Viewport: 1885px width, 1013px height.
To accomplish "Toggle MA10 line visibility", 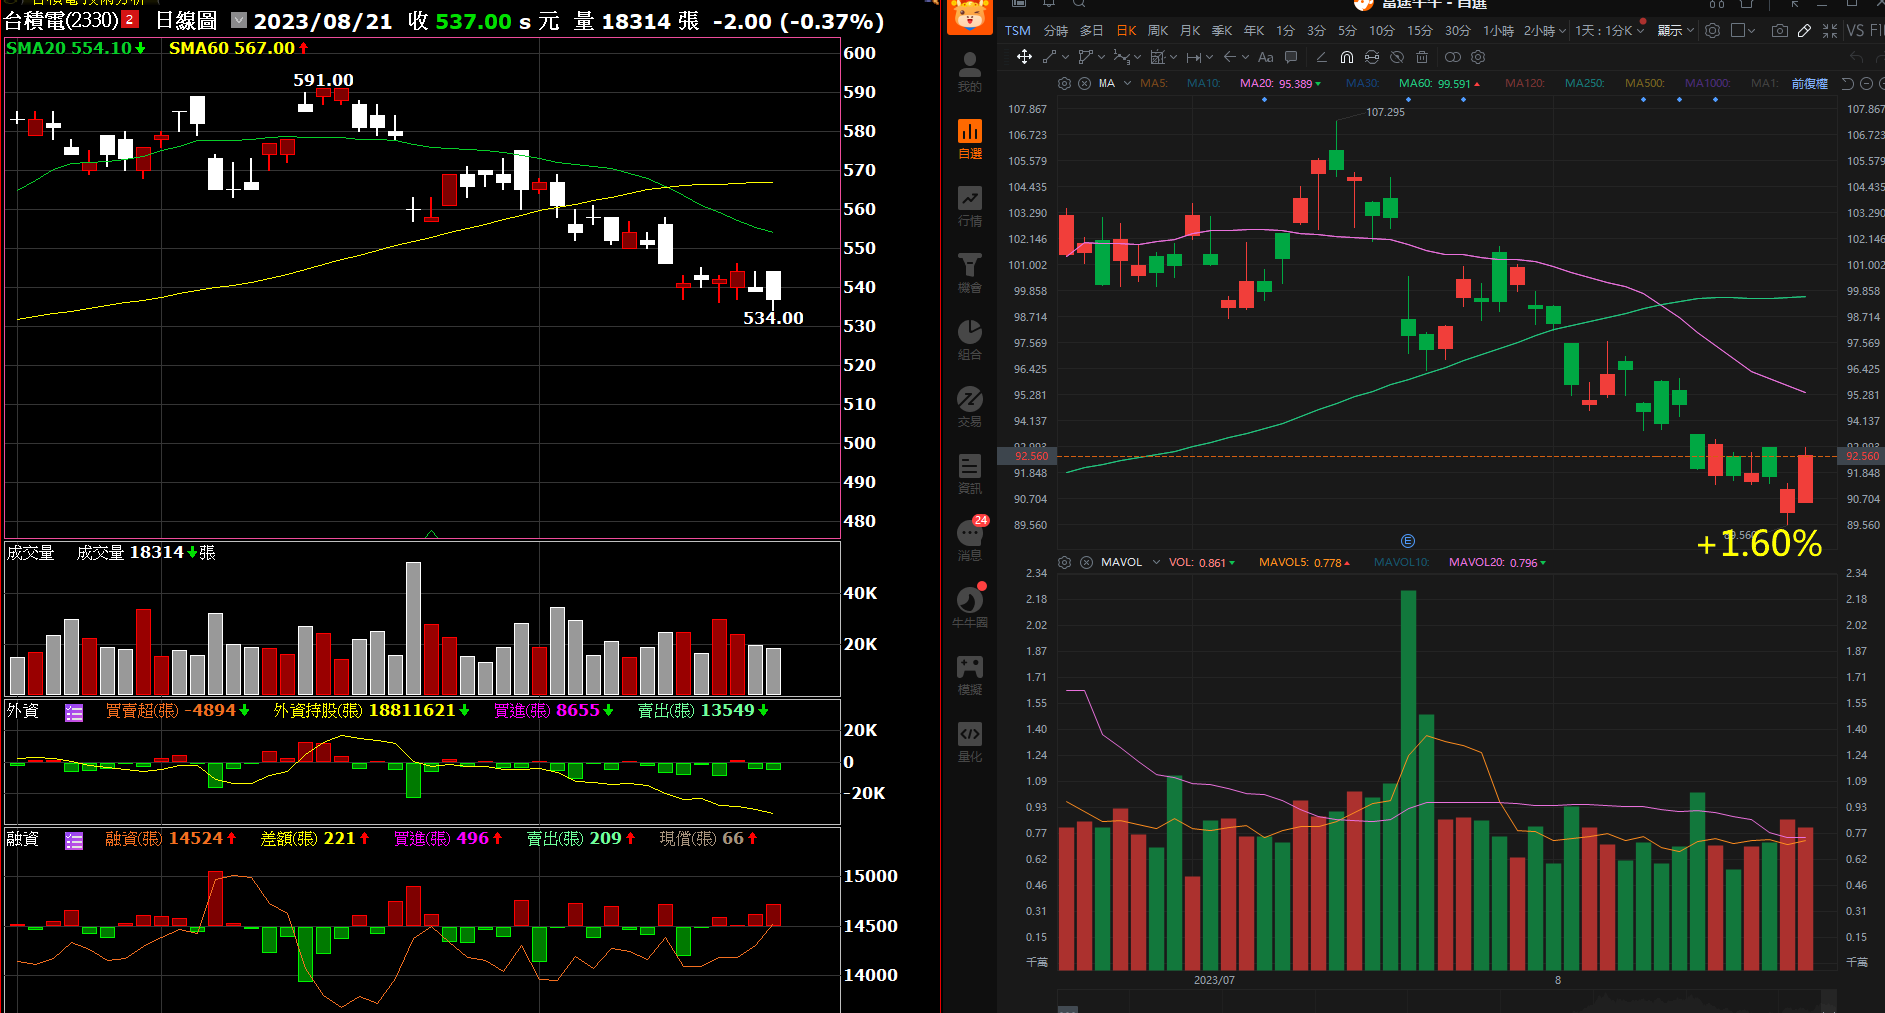I will tap(1204, 83).
